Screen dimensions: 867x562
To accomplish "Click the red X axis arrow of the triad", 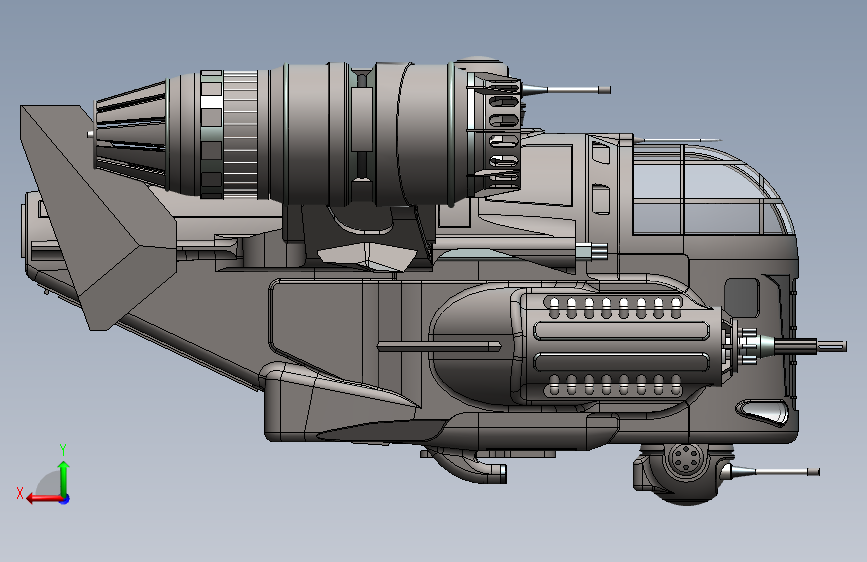I will click(43, 498).
